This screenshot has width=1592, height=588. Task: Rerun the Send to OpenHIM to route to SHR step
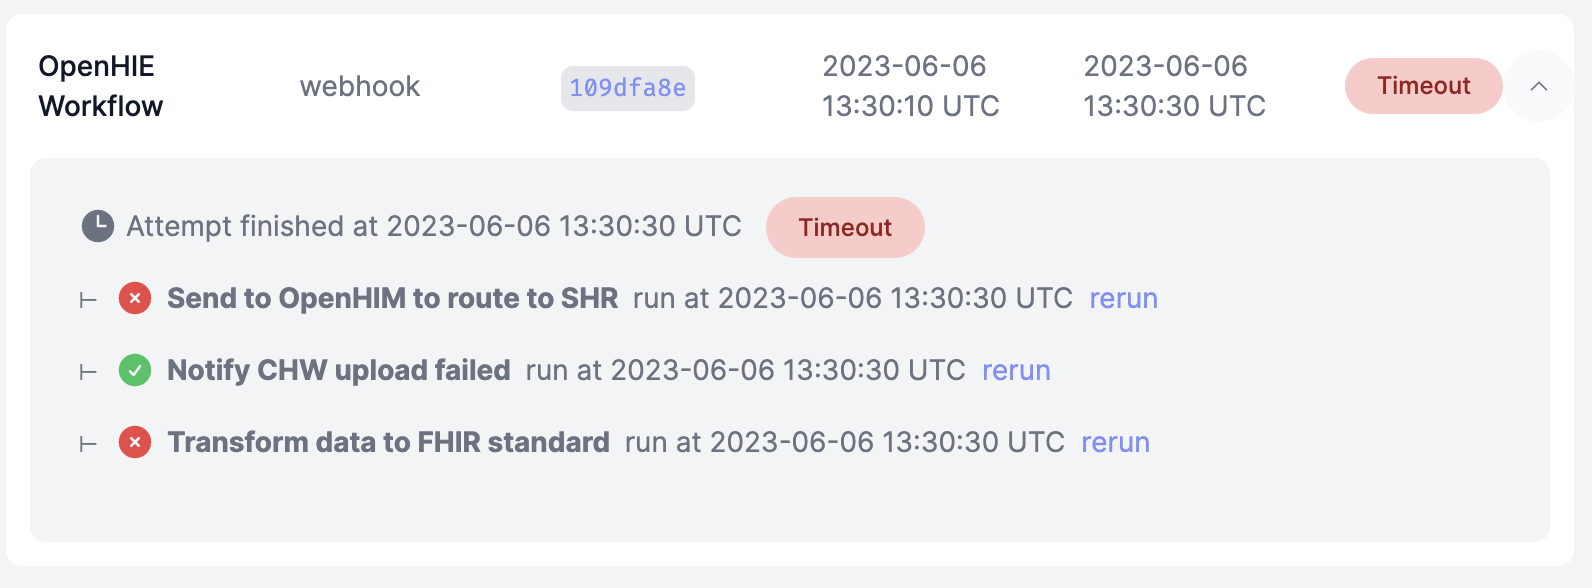point(1123,298)
